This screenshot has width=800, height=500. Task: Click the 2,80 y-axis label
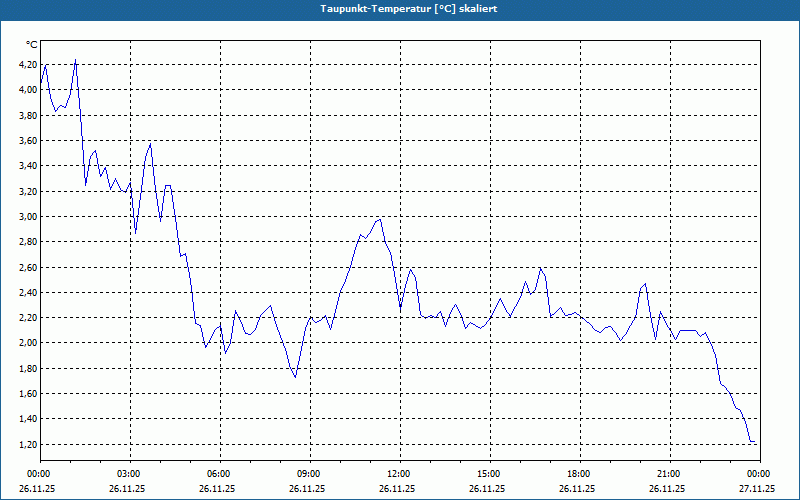(x=29, y=242)
